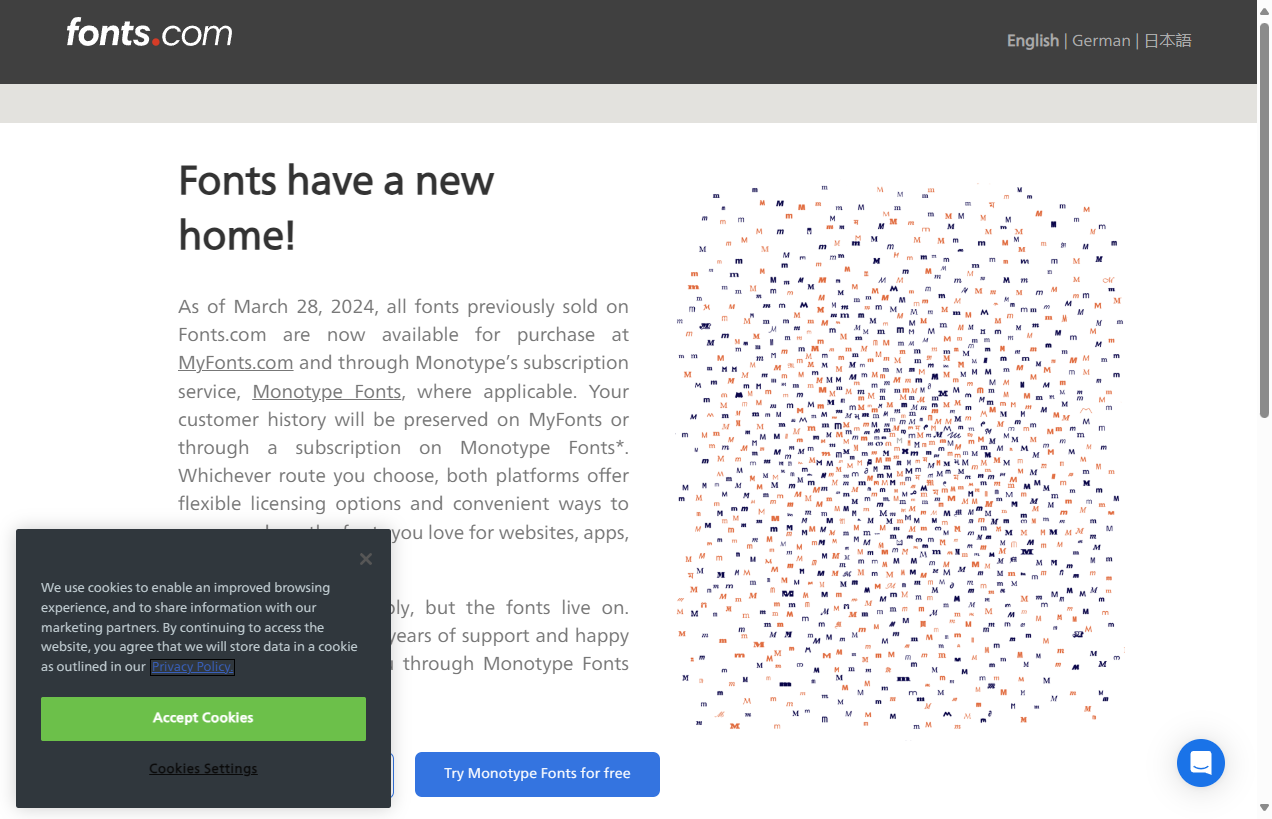Screen dimensions: 1272x819
Task: Click the red dot in the fonts.com logo
Action: (x=155, y=42)
